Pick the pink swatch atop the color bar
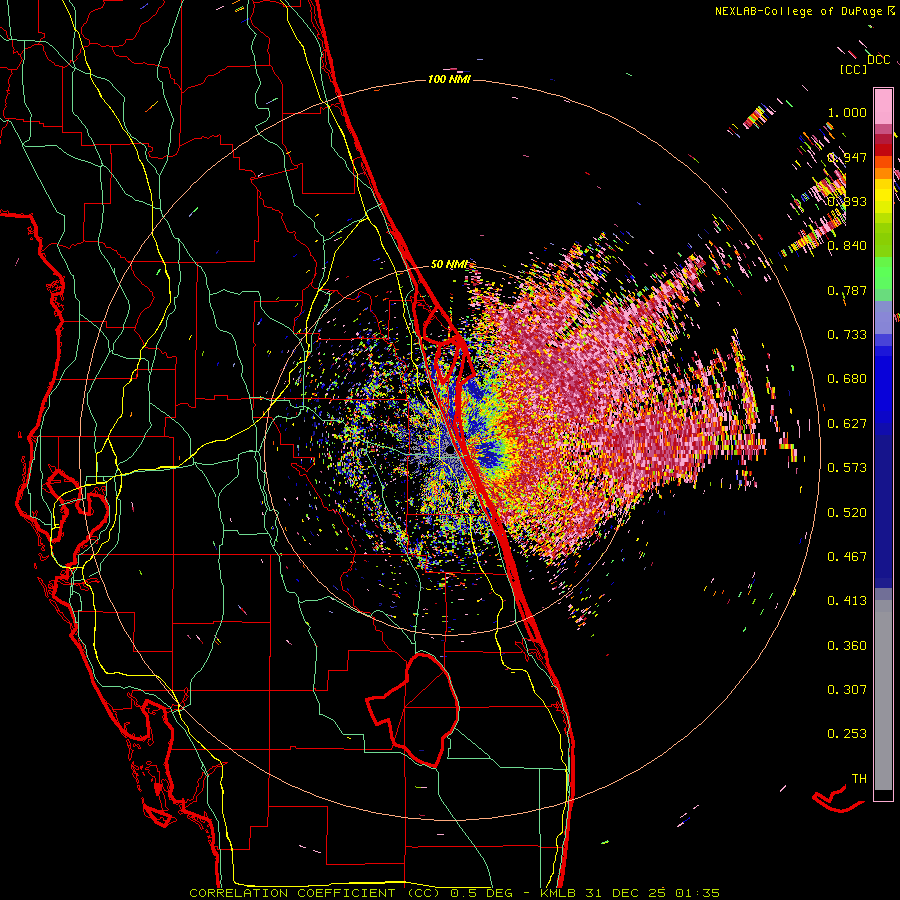 pyautogui.click(x=883, y=106)
